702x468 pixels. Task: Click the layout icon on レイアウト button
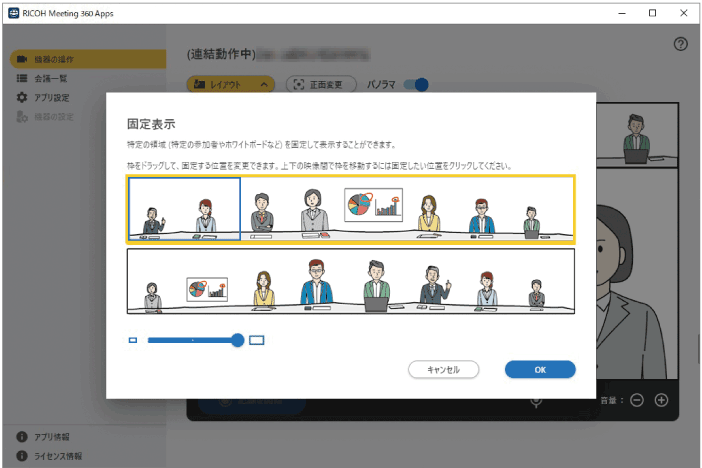199,84
